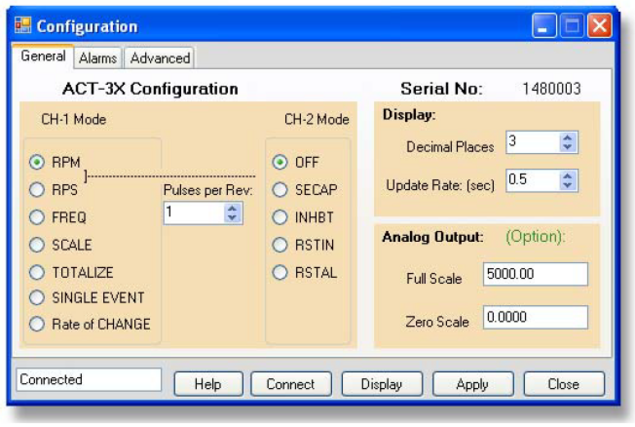
Task: Click the Configuration window title icon
Action: (24, 25)
